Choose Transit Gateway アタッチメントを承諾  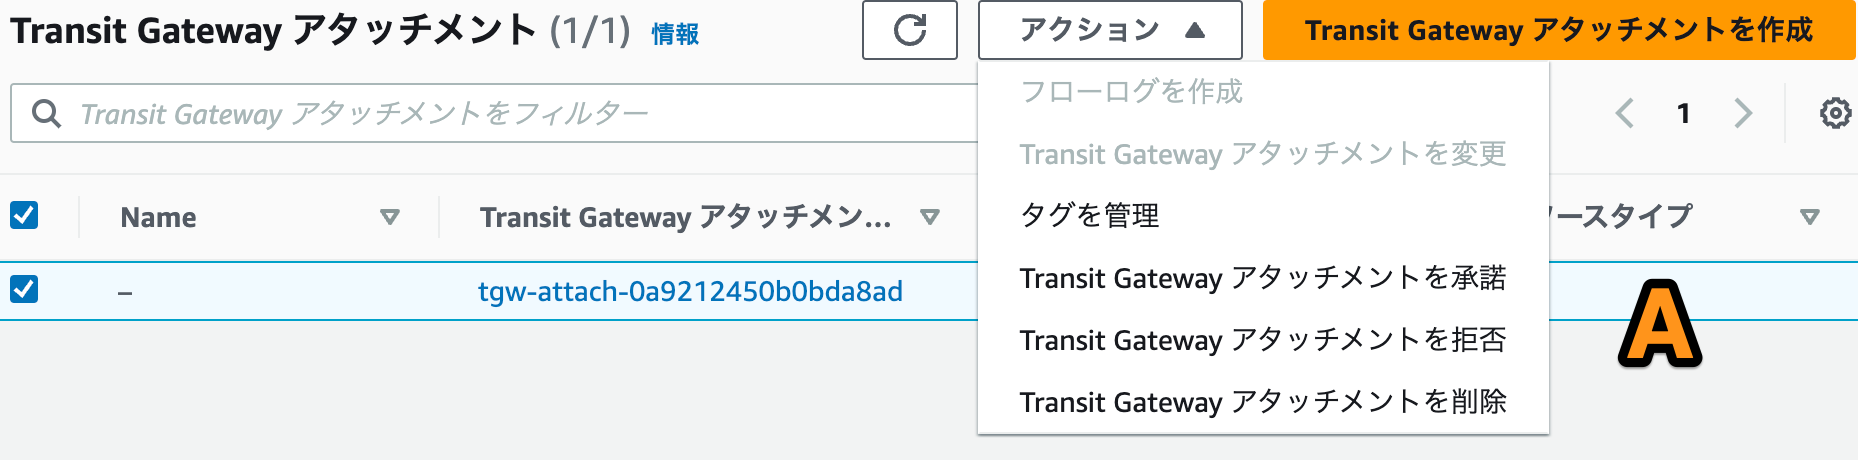point(1263,277)
